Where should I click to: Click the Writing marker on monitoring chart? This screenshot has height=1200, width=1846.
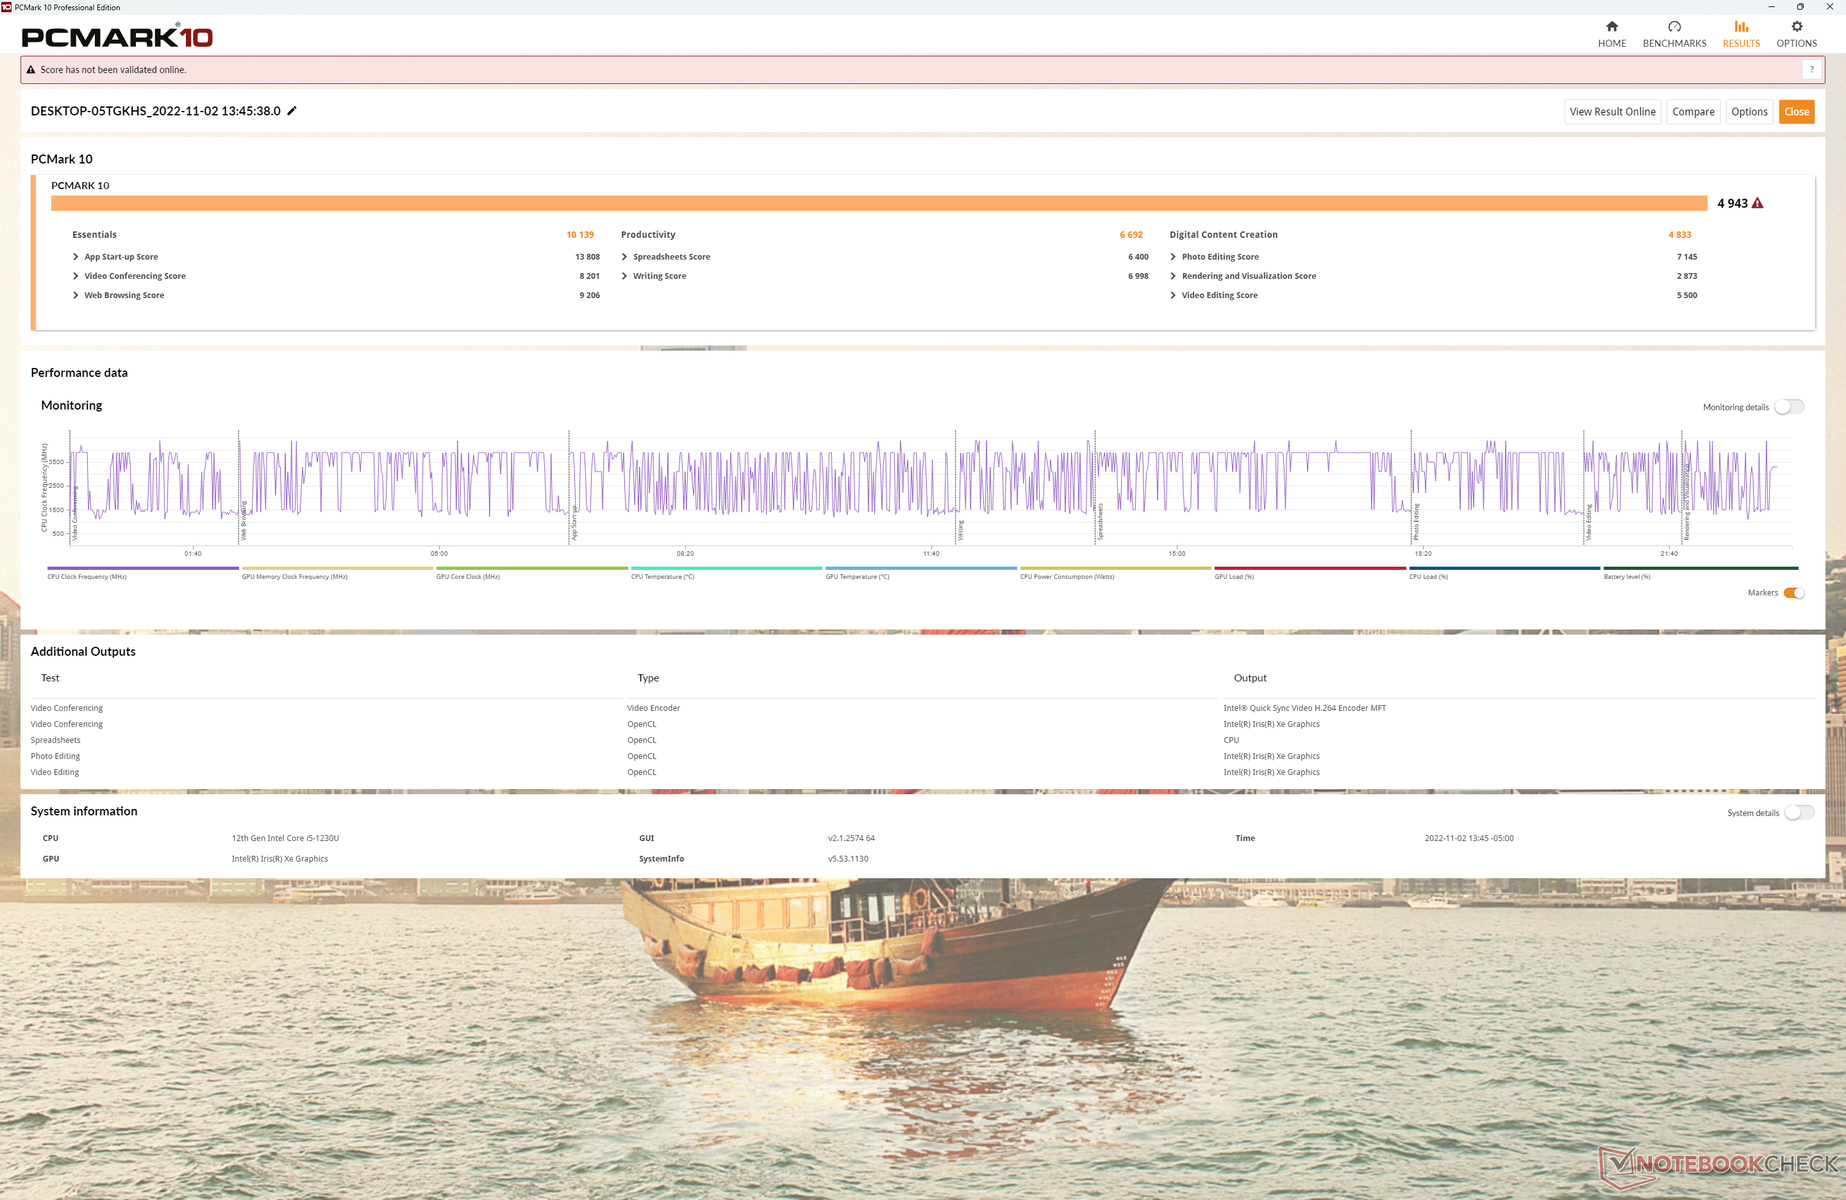[961, 530]
